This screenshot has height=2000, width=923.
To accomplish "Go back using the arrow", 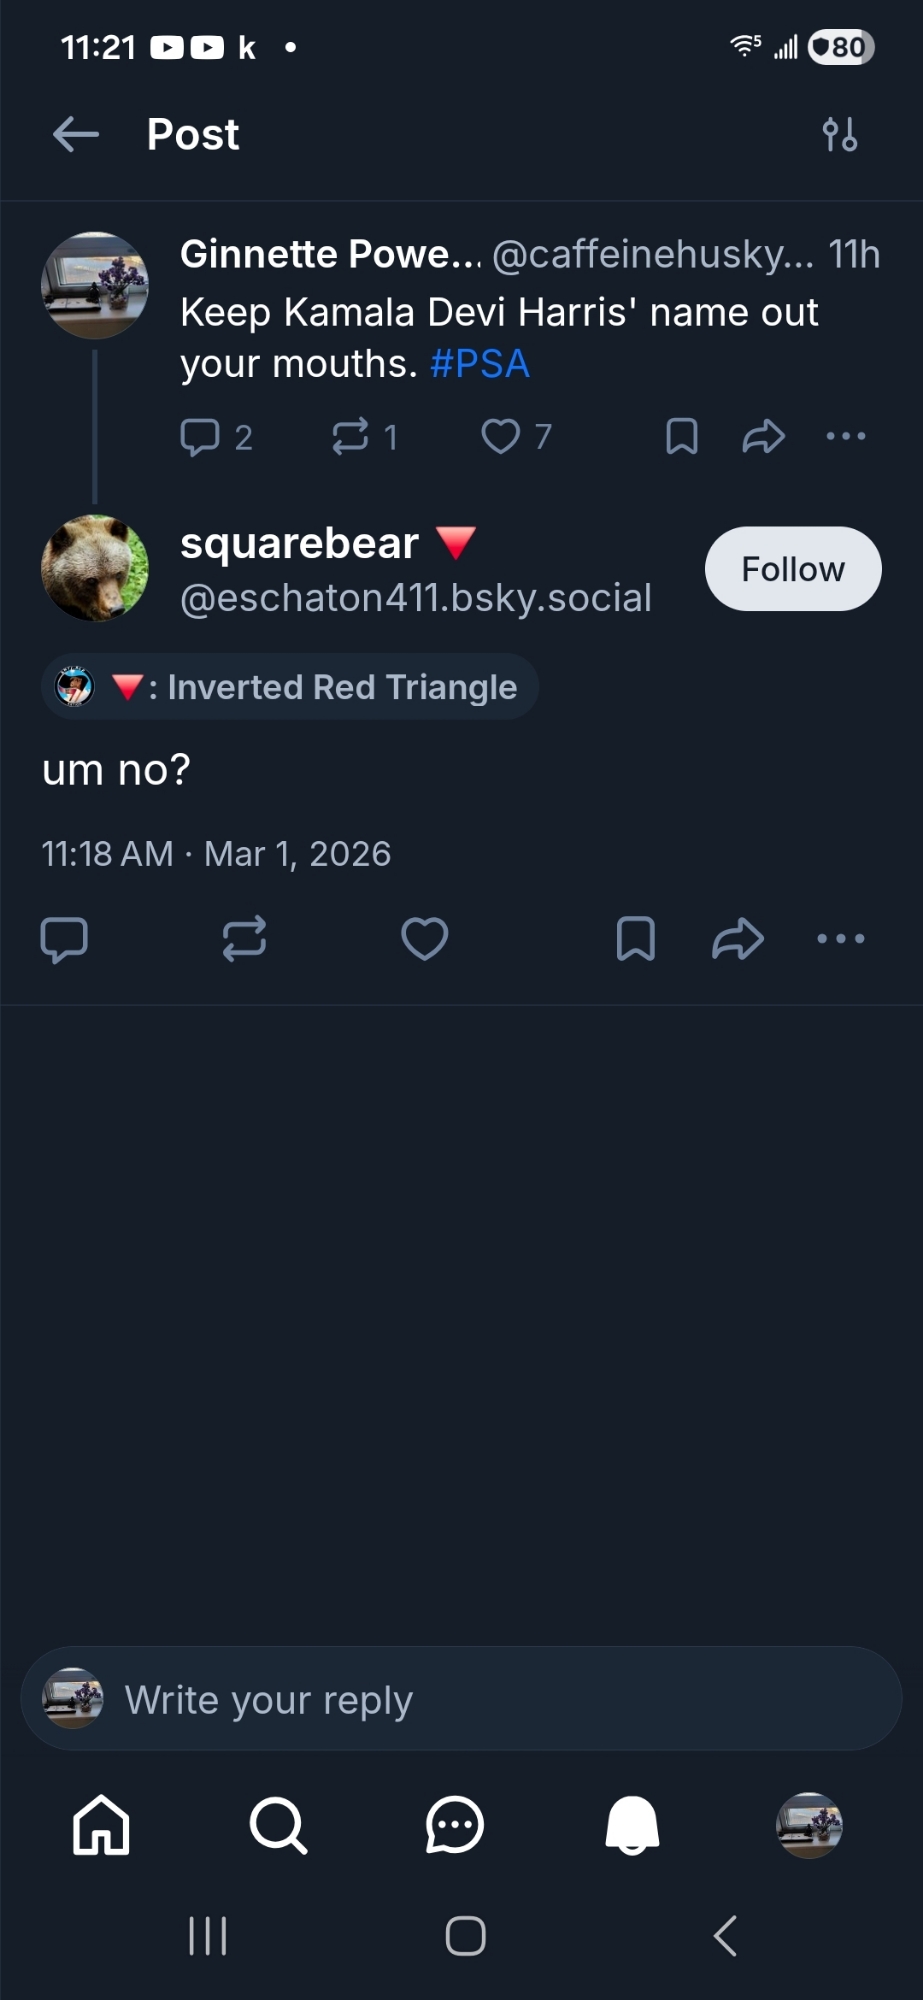I will click(x=76, y=134).
